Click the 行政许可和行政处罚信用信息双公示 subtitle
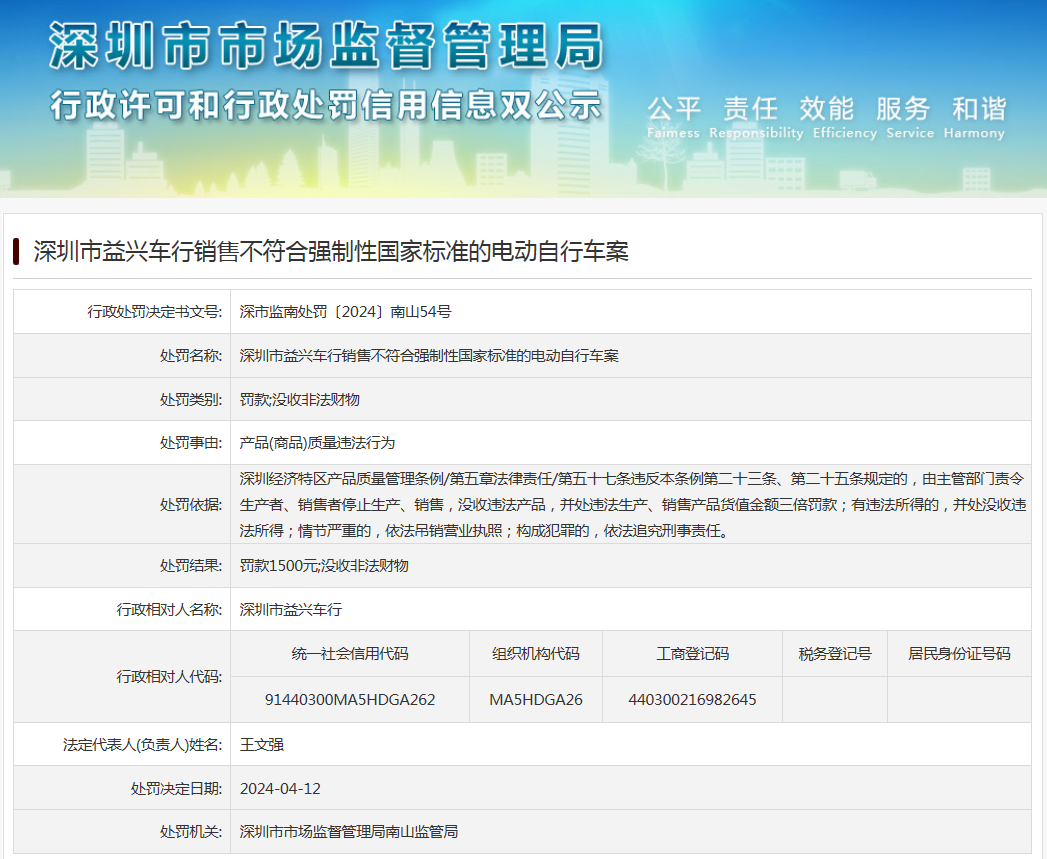 pos(326,104)
